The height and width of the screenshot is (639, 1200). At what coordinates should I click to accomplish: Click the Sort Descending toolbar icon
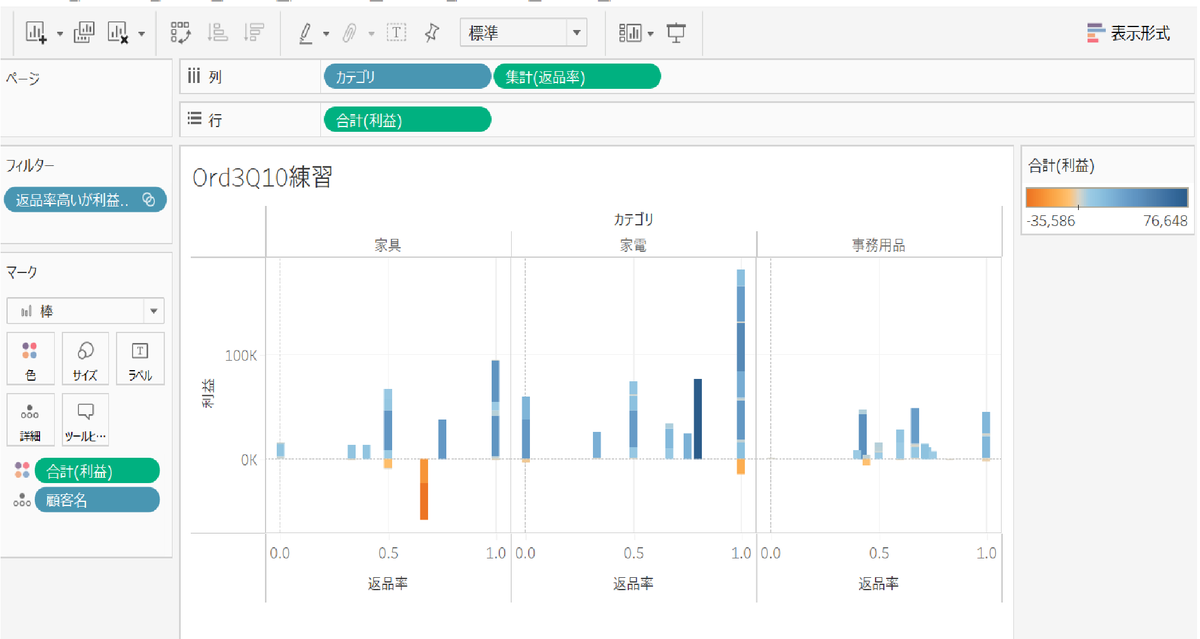253,33
